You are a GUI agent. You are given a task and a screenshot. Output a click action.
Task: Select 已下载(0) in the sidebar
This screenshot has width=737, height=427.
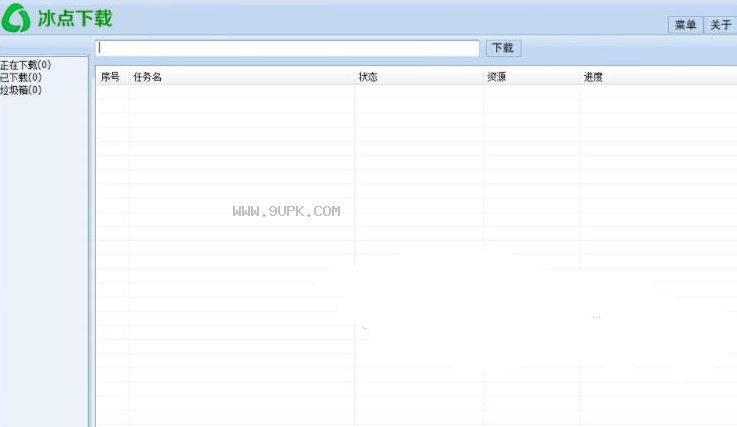(x=21, y=77)
